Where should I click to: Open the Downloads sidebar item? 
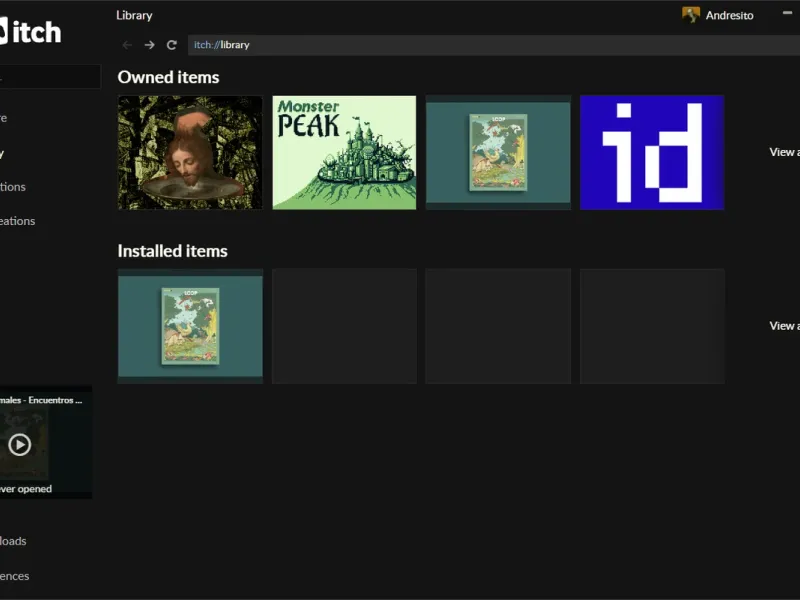[13, 541]
